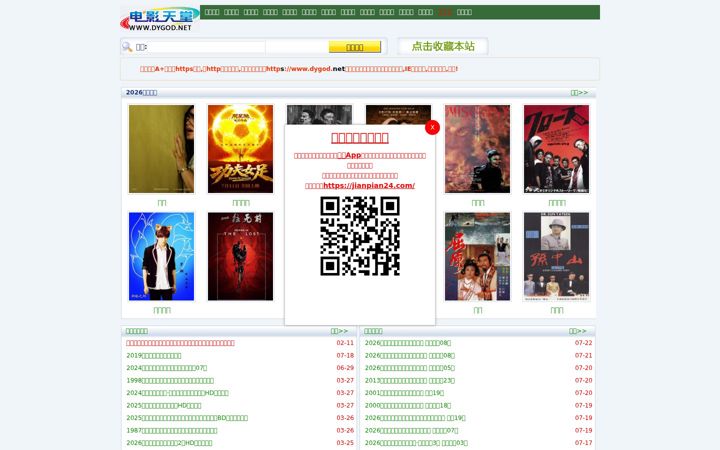Open the dark red THE LOST poster

[240, 256]
